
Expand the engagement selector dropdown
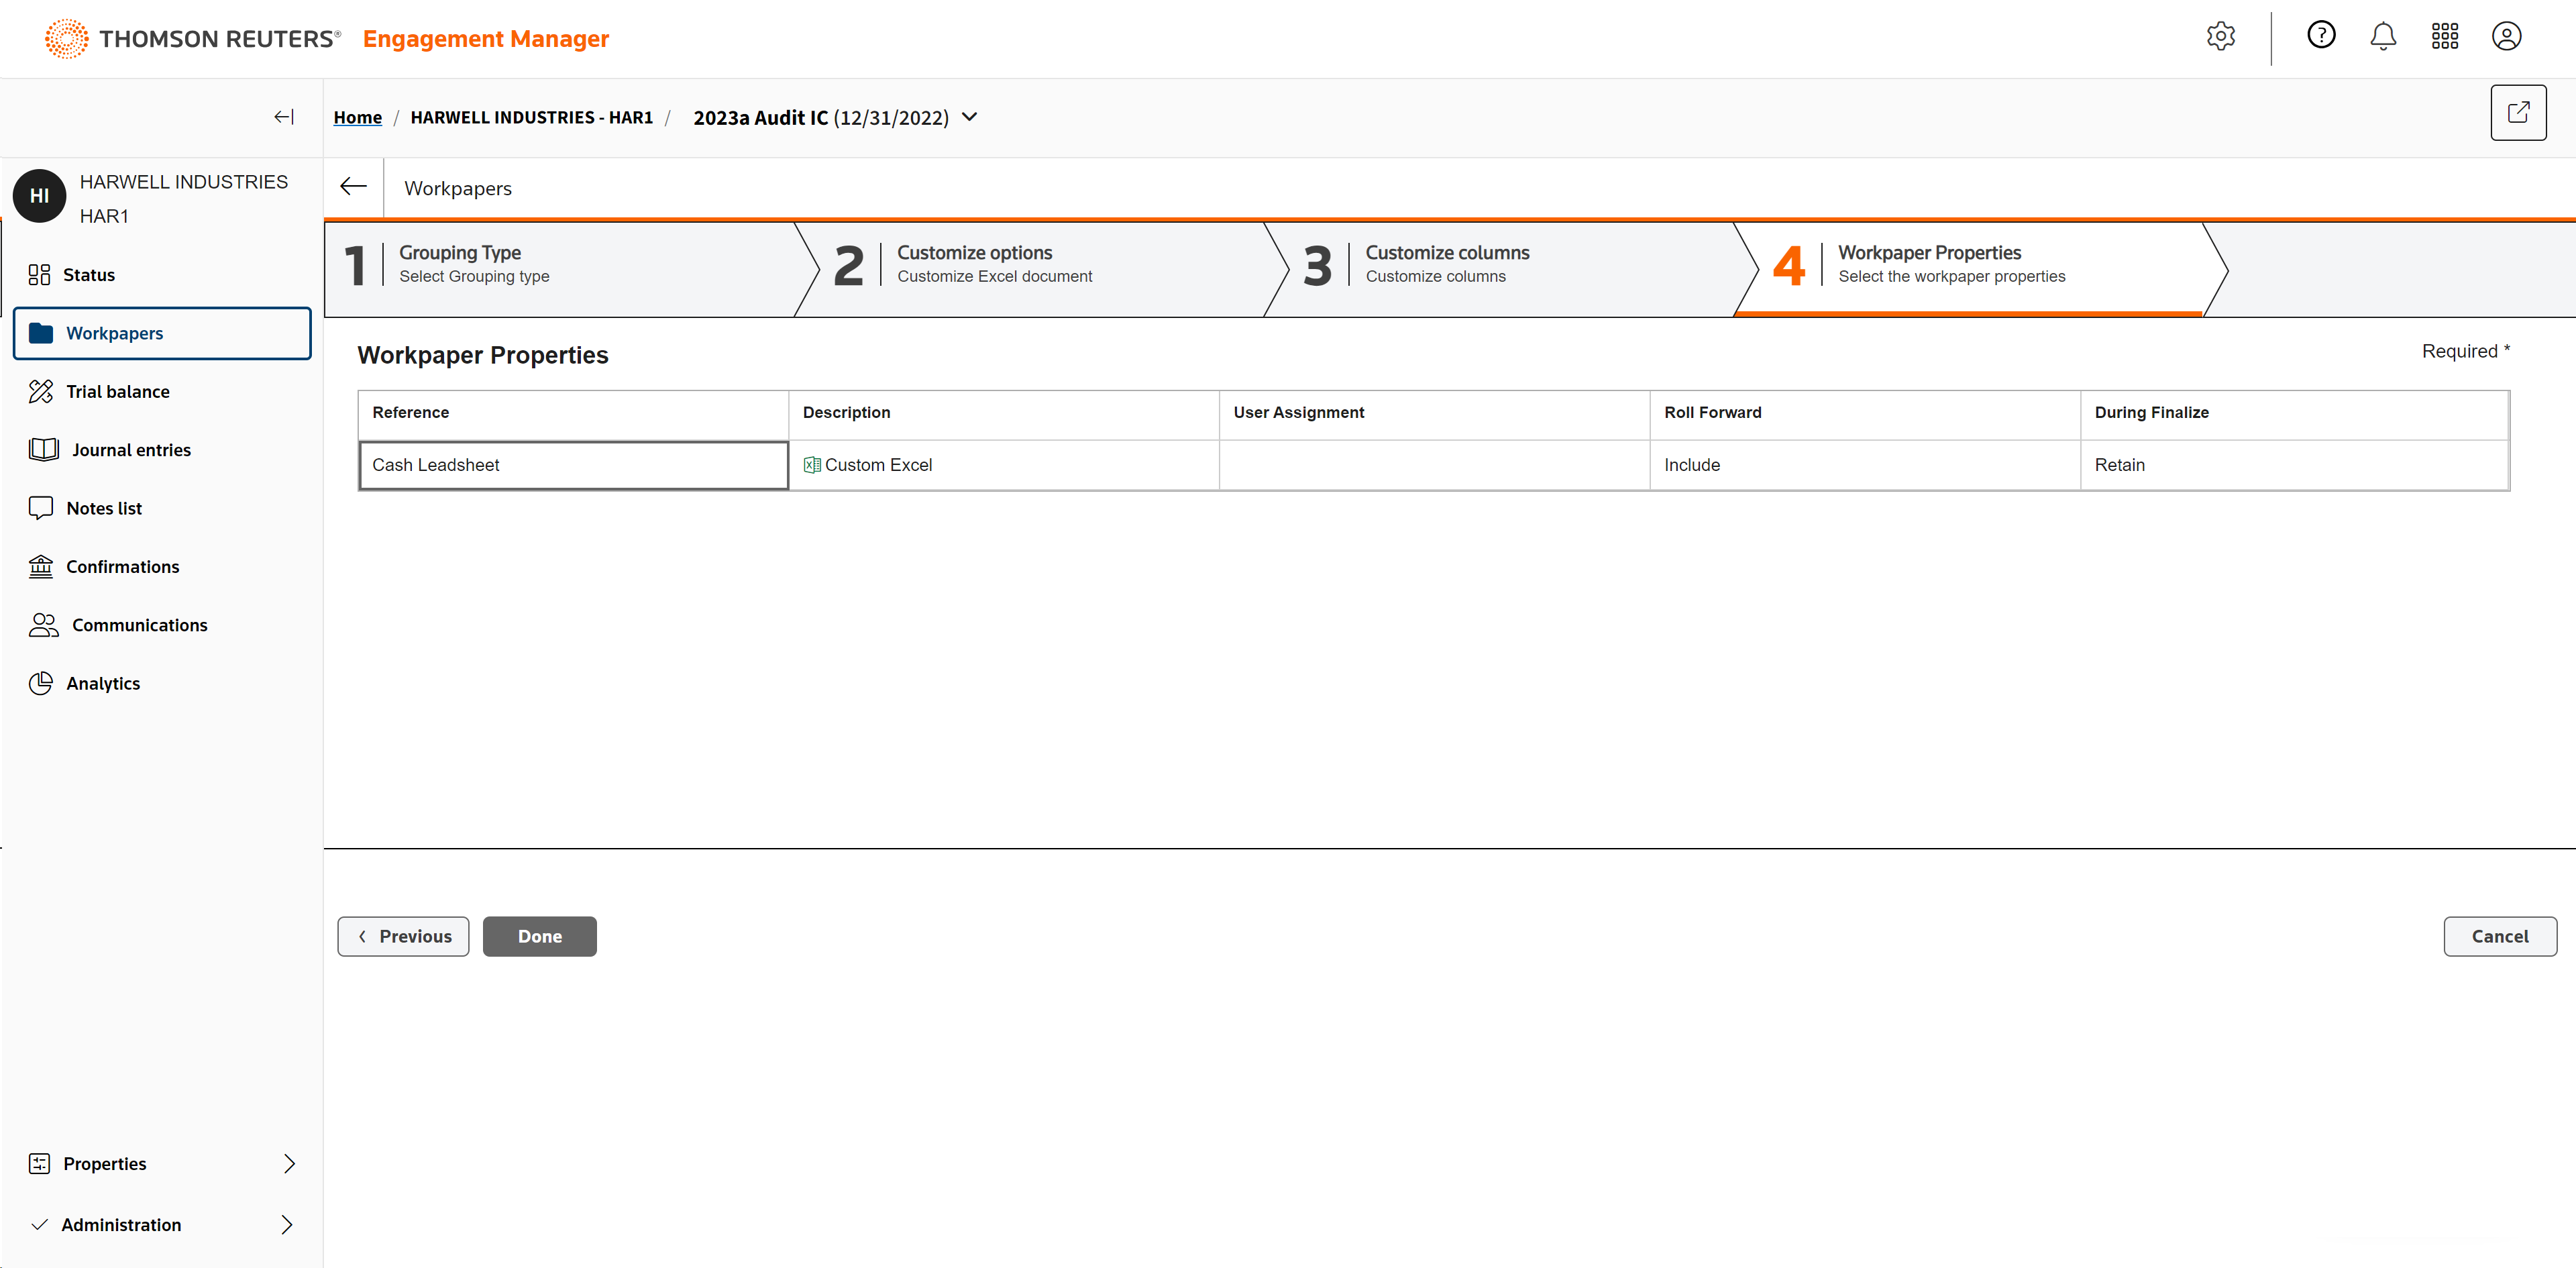pos(970,117)
